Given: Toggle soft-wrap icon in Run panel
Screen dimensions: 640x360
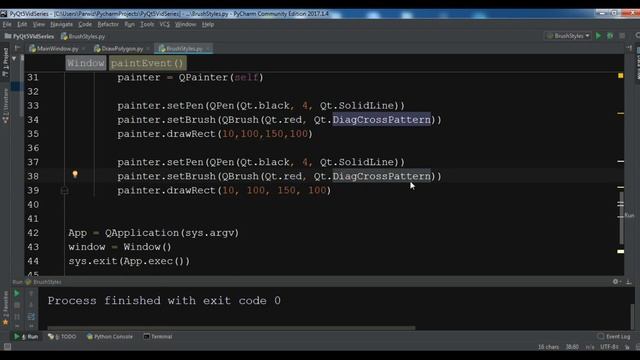Looking at the screenshot, I should click(x=31, y=317).
